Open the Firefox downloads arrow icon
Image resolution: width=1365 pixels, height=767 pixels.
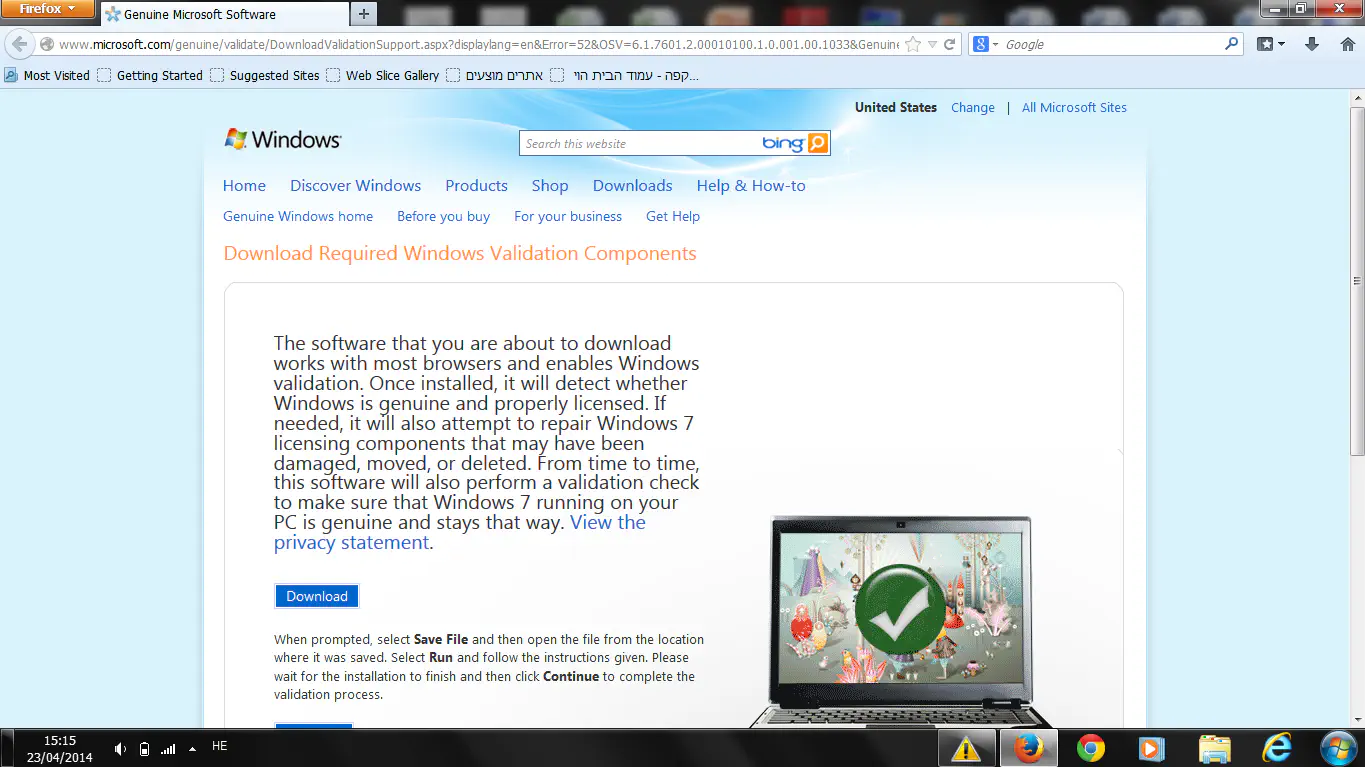pyautogui.click(x=1312, y=45)
